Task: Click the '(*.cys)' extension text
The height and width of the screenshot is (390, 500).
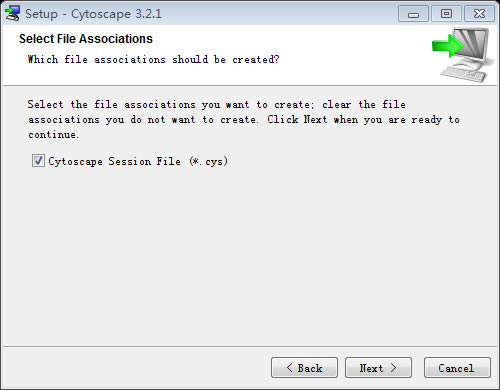Action: [209, 161]
